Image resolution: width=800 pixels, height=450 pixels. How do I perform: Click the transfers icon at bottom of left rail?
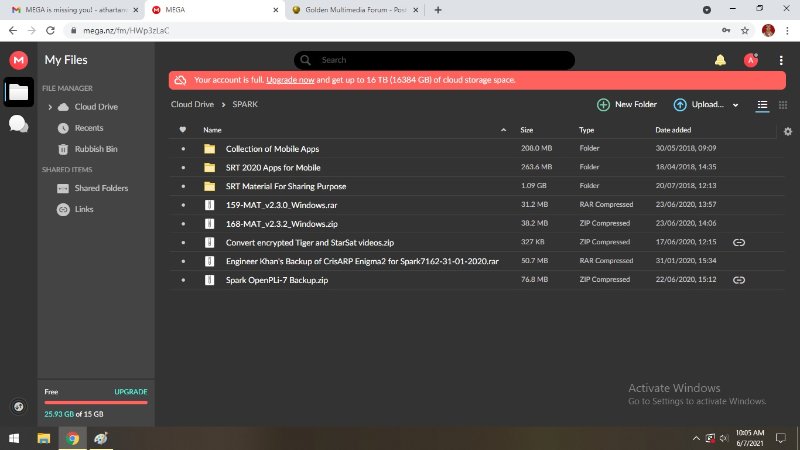click(x=18, y=407)
